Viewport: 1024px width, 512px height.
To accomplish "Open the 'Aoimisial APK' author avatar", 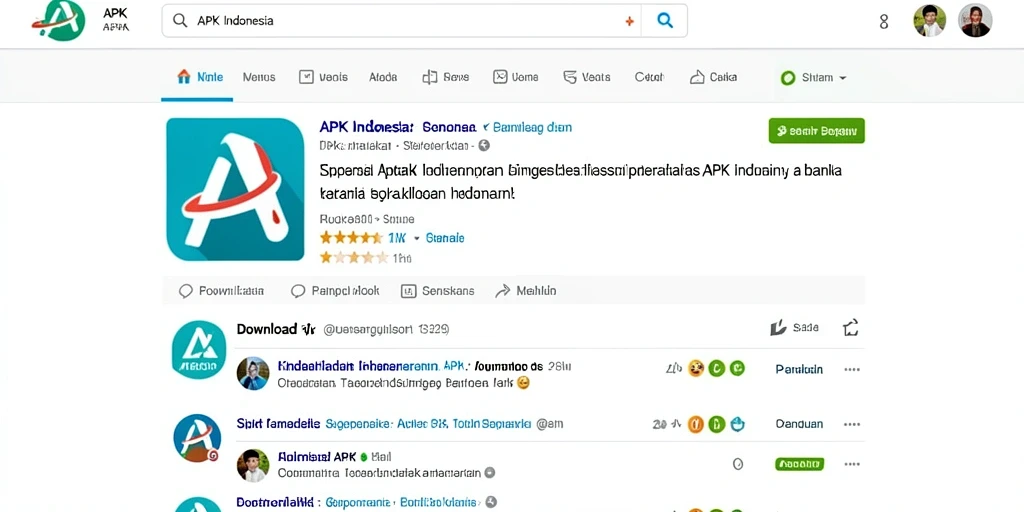I will 253,466.
